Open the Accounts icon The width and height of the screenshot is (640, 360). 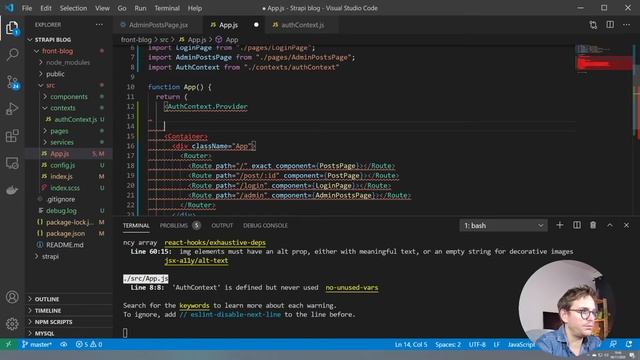point(12,297)
